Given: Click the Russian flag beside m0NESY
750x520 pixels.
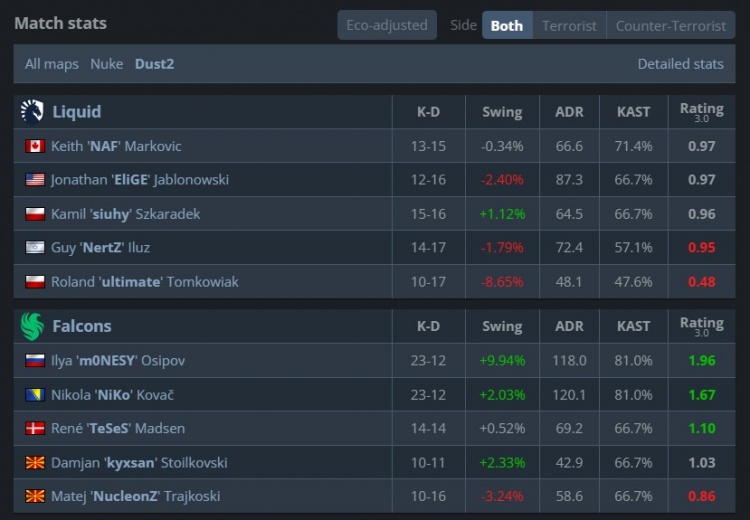Looking at the screenshot, I should 35,360.
